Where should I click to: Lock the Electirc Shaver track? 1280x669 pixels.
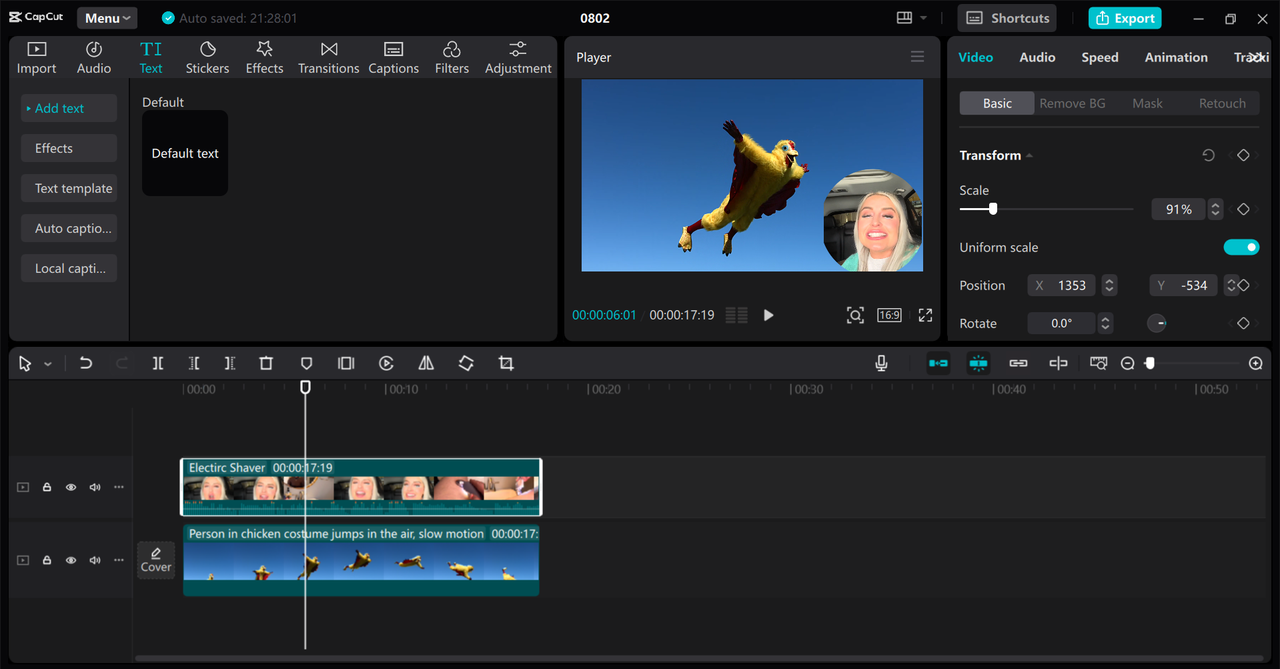point(47,487)
